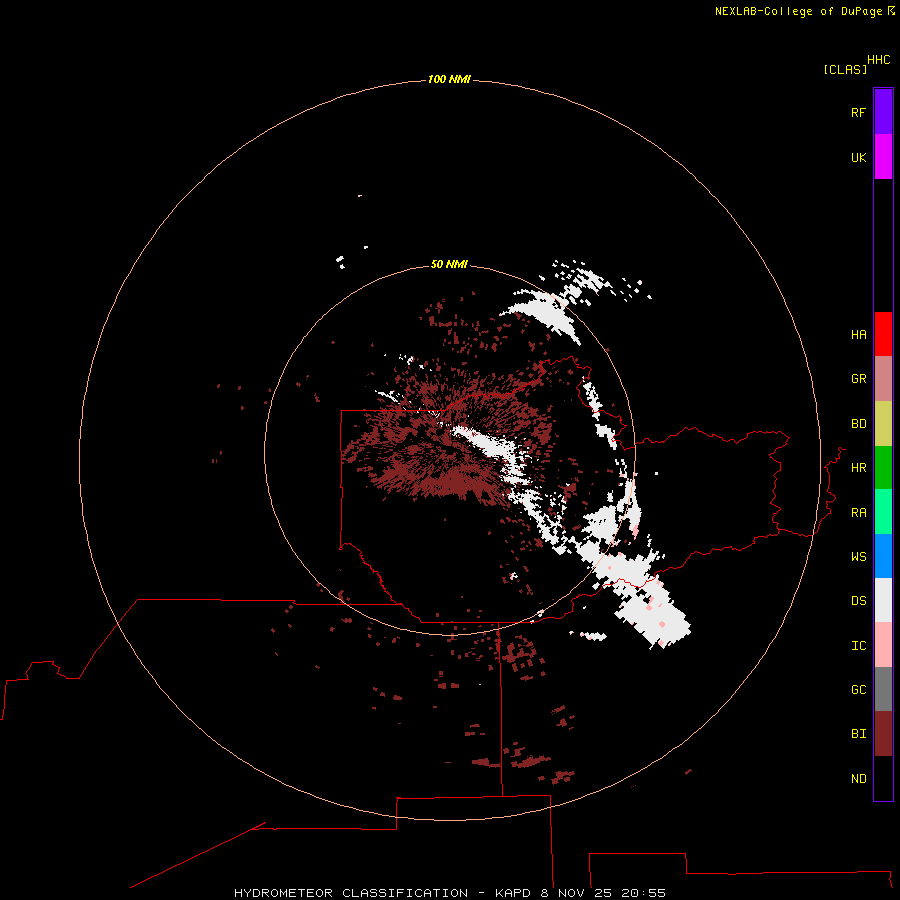The image size is (900, 900).
Task: Click the 20:55 timestamp text
Action: (643, 893)
